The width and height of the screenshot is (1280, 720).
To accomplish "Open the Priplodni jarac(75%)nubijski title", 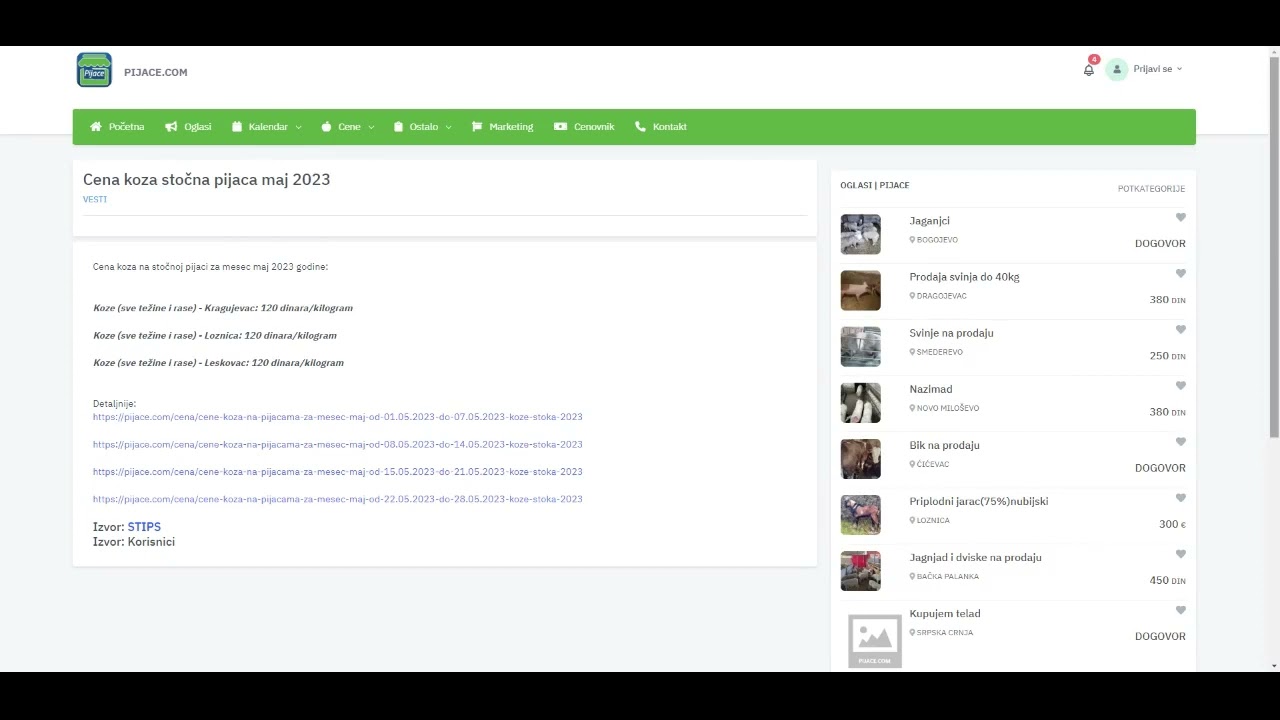I will point(978,501).
